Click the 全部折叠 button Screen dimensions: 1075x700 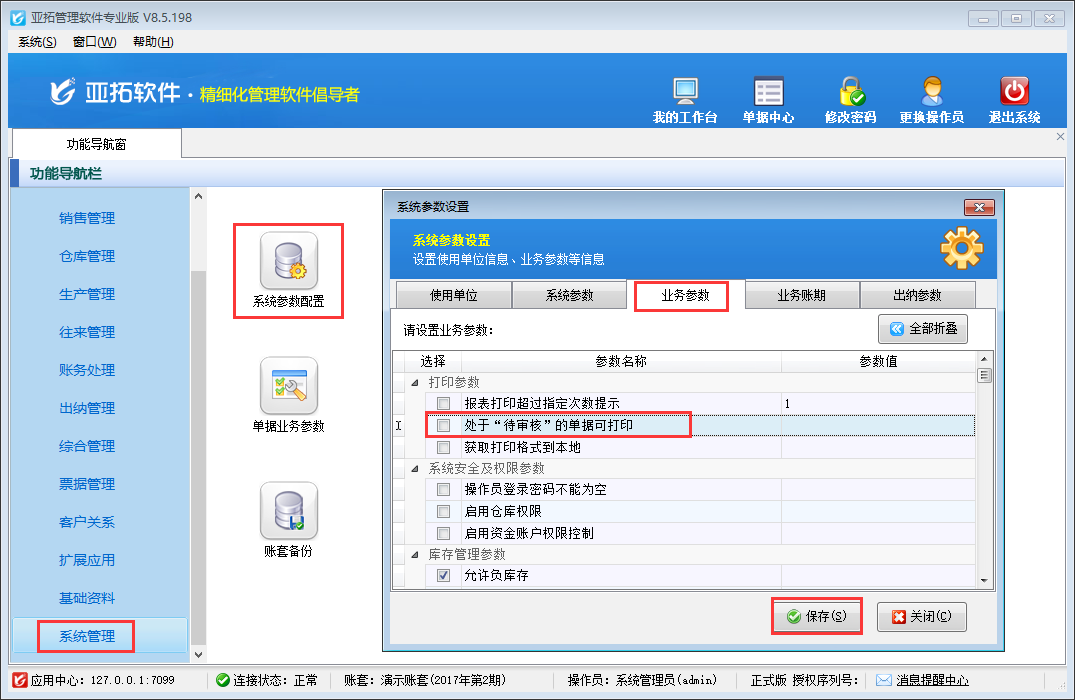click(x=922, y=329)
